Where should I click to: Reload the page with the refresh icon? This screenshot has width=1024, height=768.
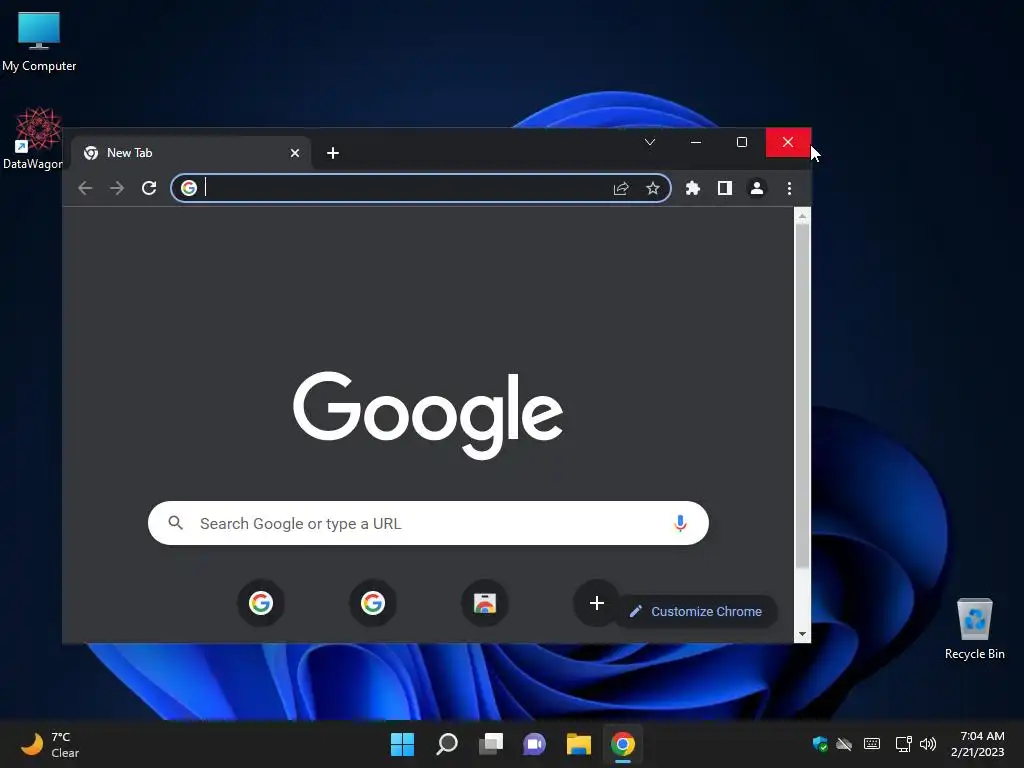tap(149, 189)
